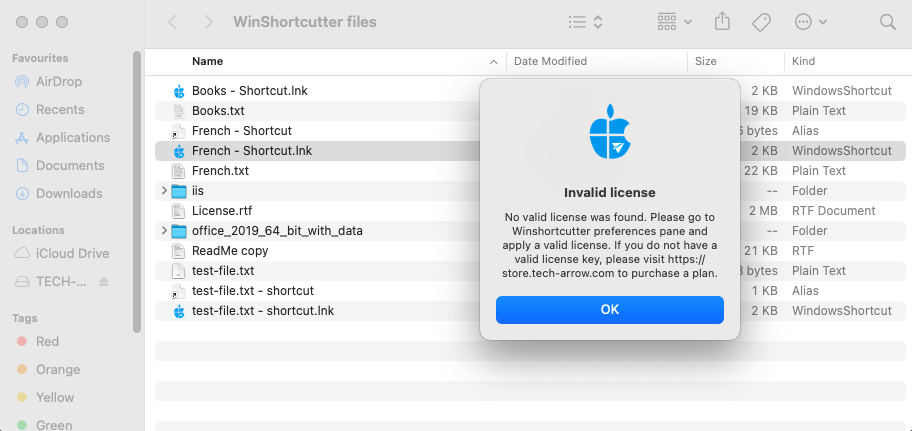The image size is (912, 431).
Task: Click the Search magnifier icon
Action: pos(887,22)
